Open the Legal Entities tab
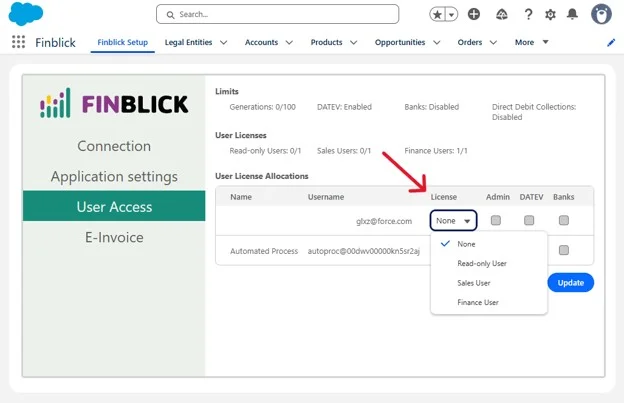 [188, 42]
